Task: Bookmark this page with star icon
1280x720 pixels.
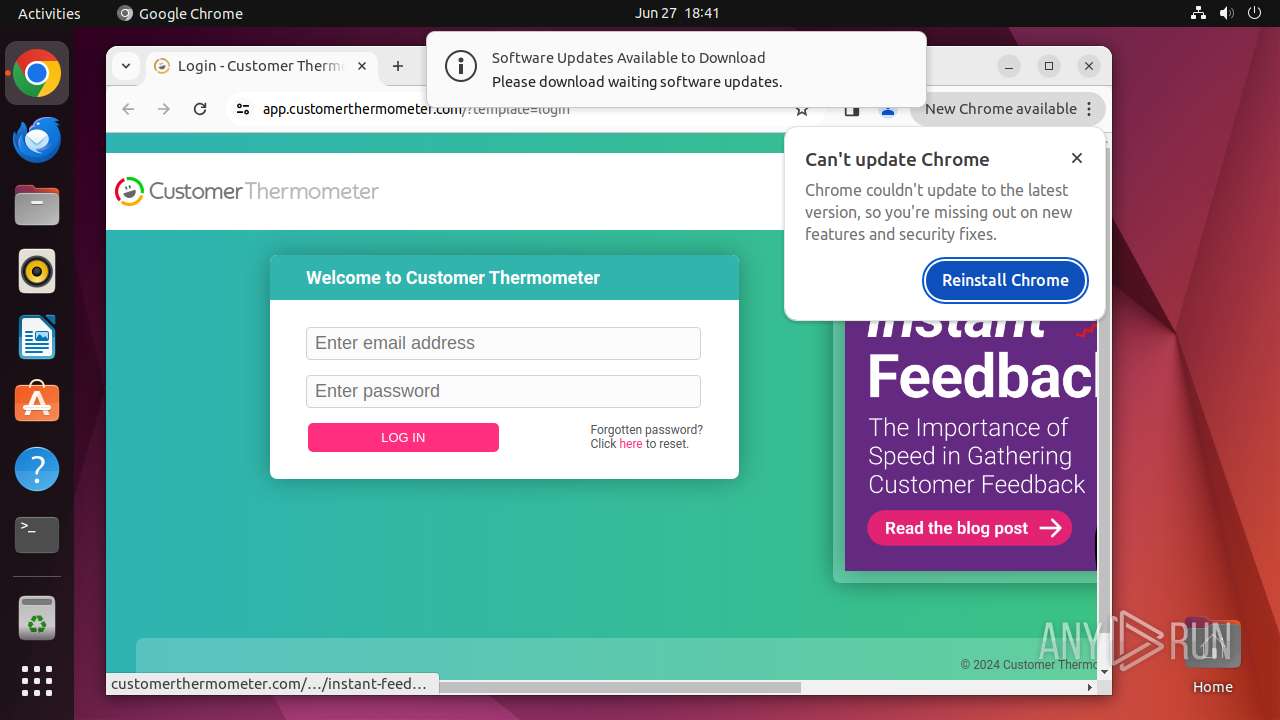Action: pyautogui.click(x=801, y=110)
